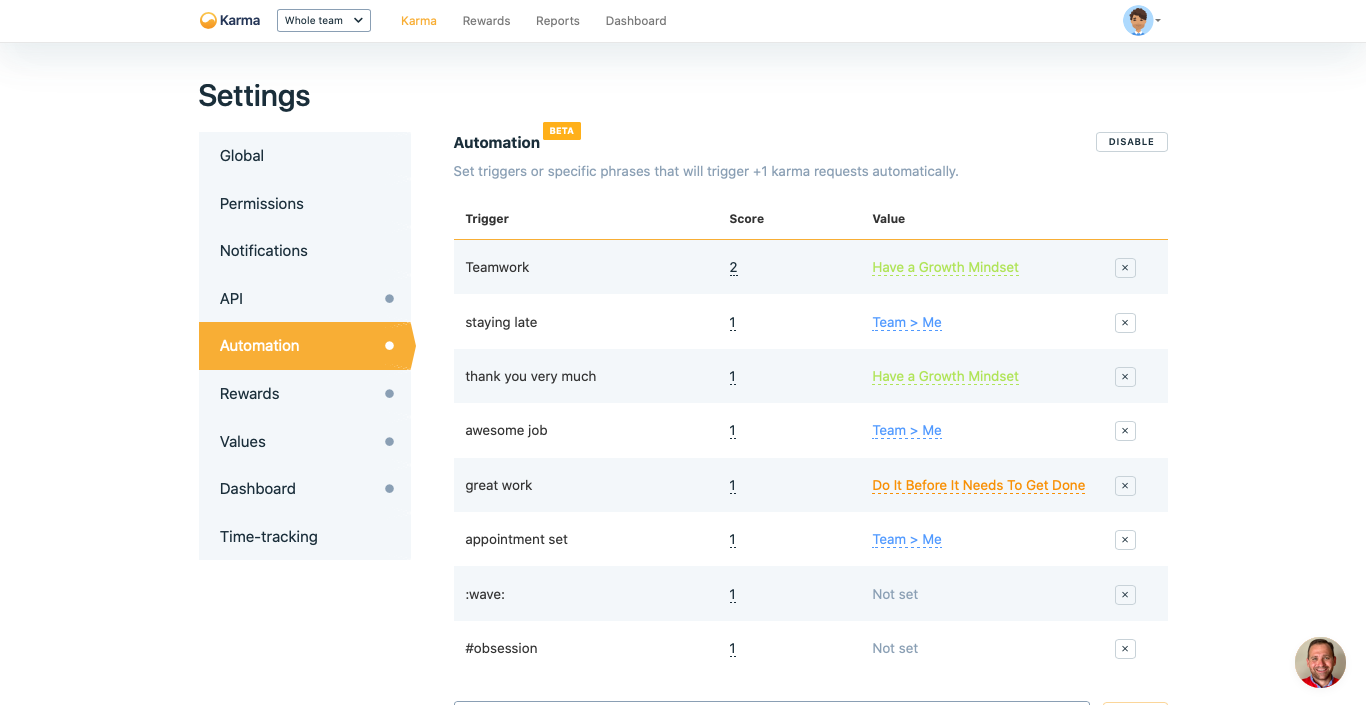Edit awesome job score
The width and height of the screenshot is (1366, 705).
click(733, 431)
